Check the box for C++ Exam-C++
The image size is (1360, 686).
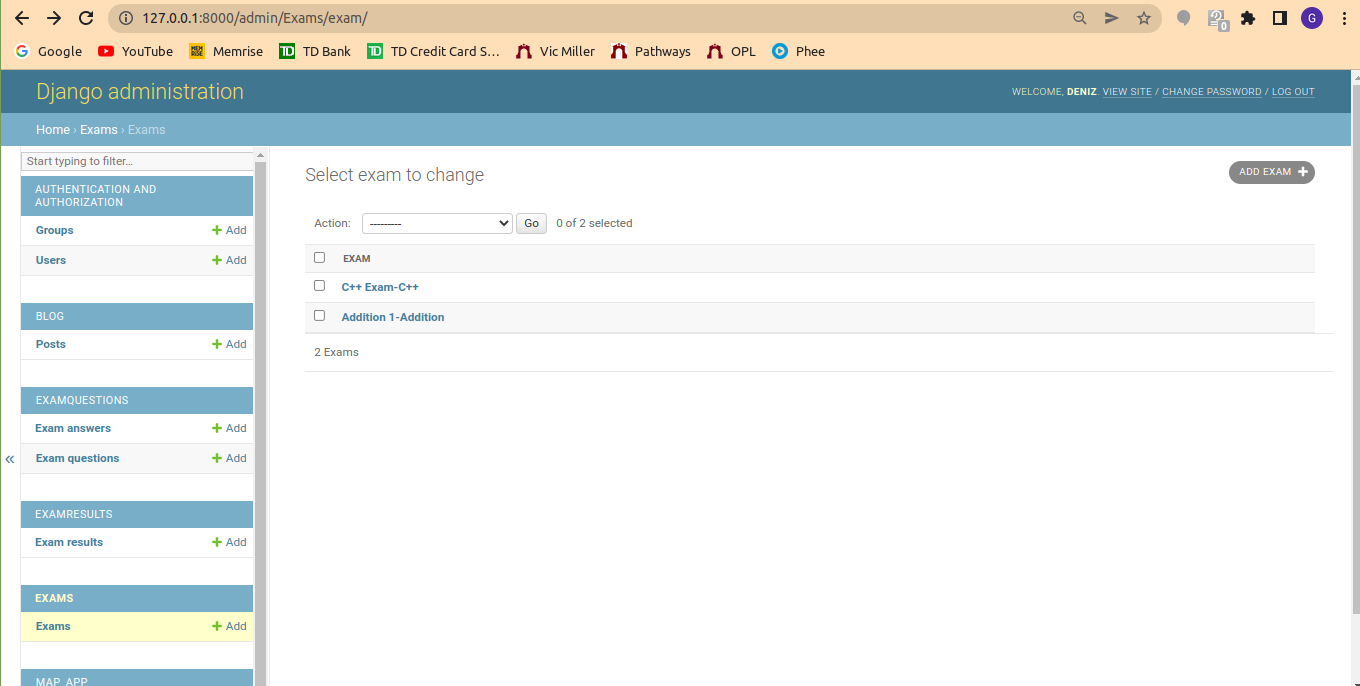click(320, 285)
